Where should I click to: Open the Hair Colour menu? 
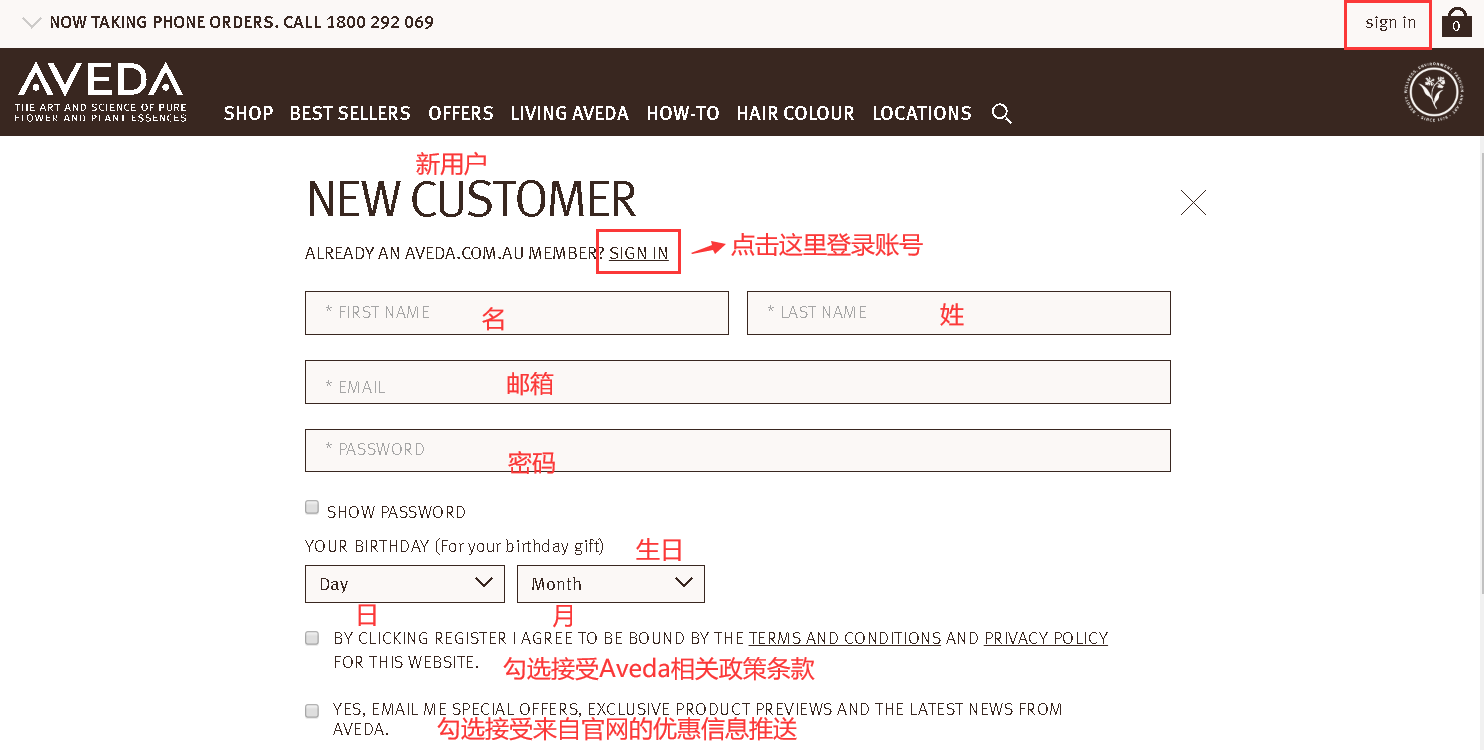click(x=795, y=113)
